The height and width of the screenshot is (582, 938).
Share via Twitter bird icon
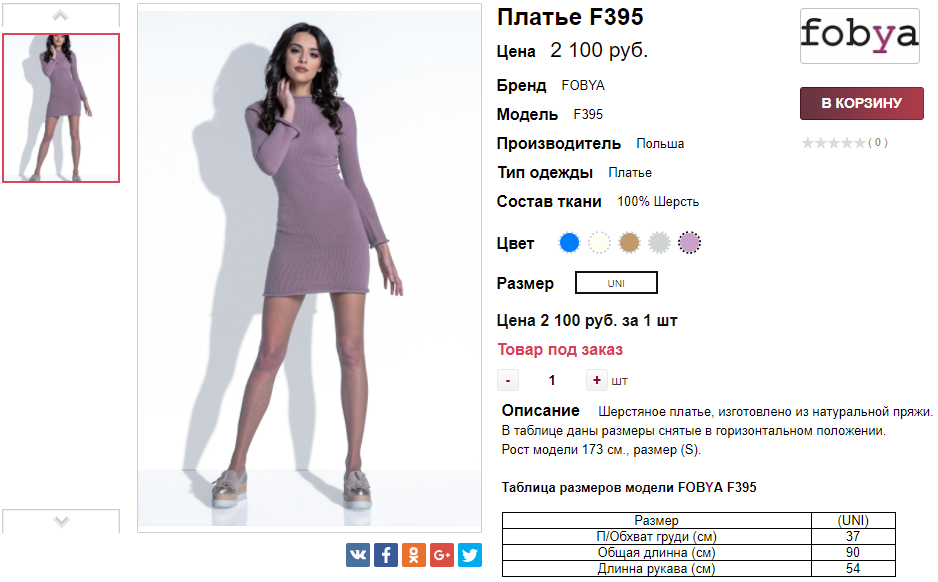click(470, 555)
